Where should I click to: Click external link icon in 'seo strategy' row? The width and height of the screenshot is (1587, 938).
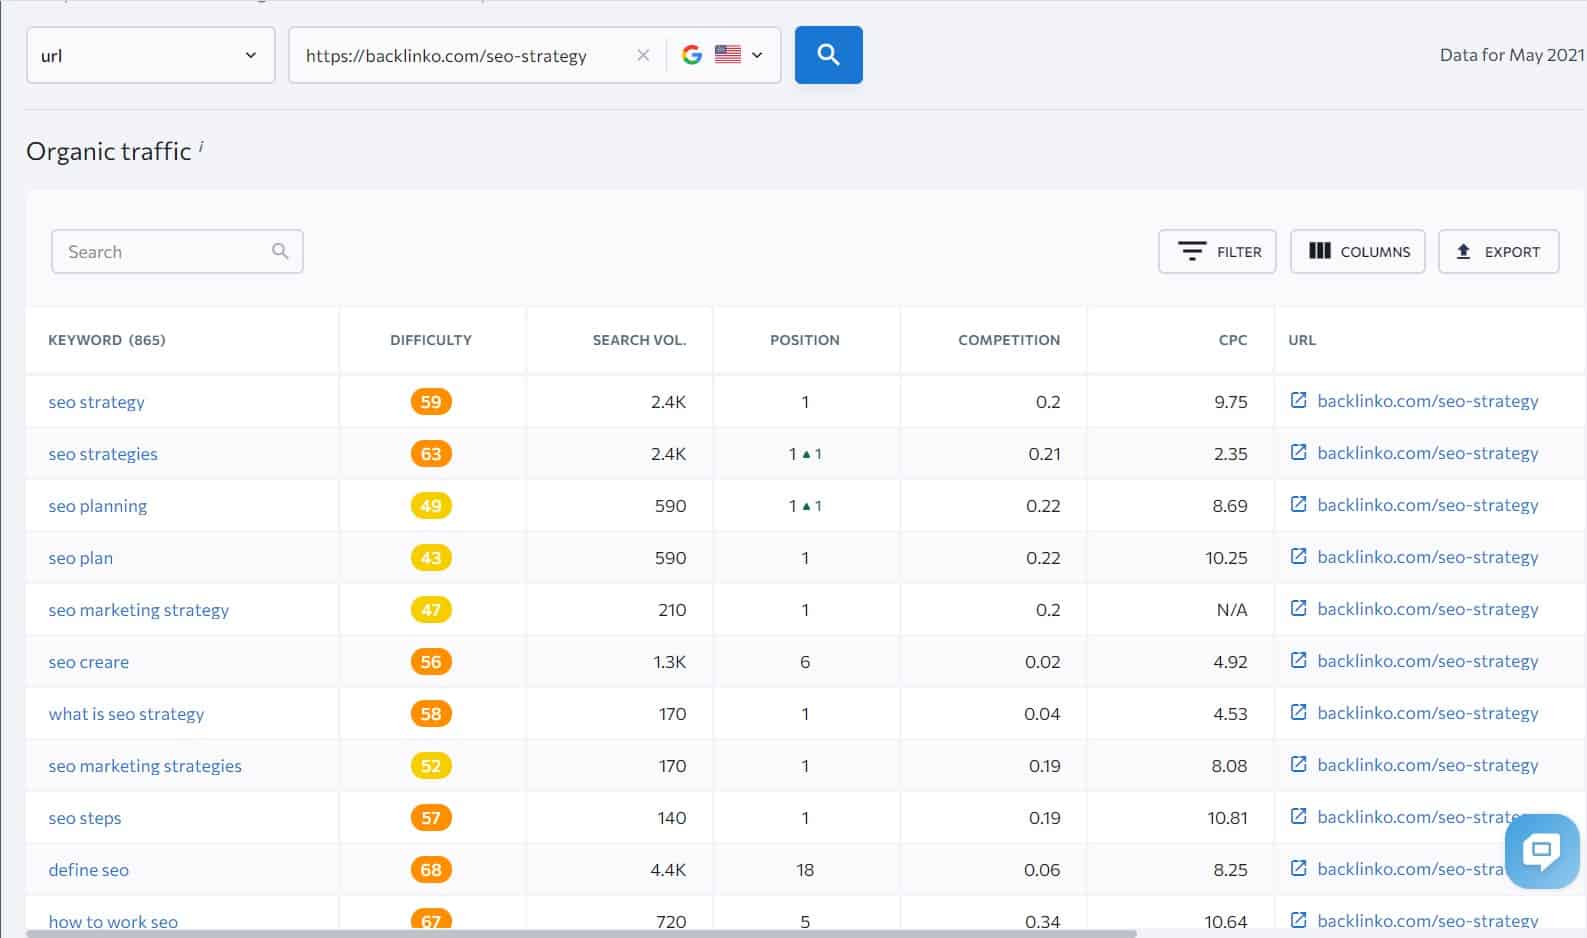[1298, 400]
